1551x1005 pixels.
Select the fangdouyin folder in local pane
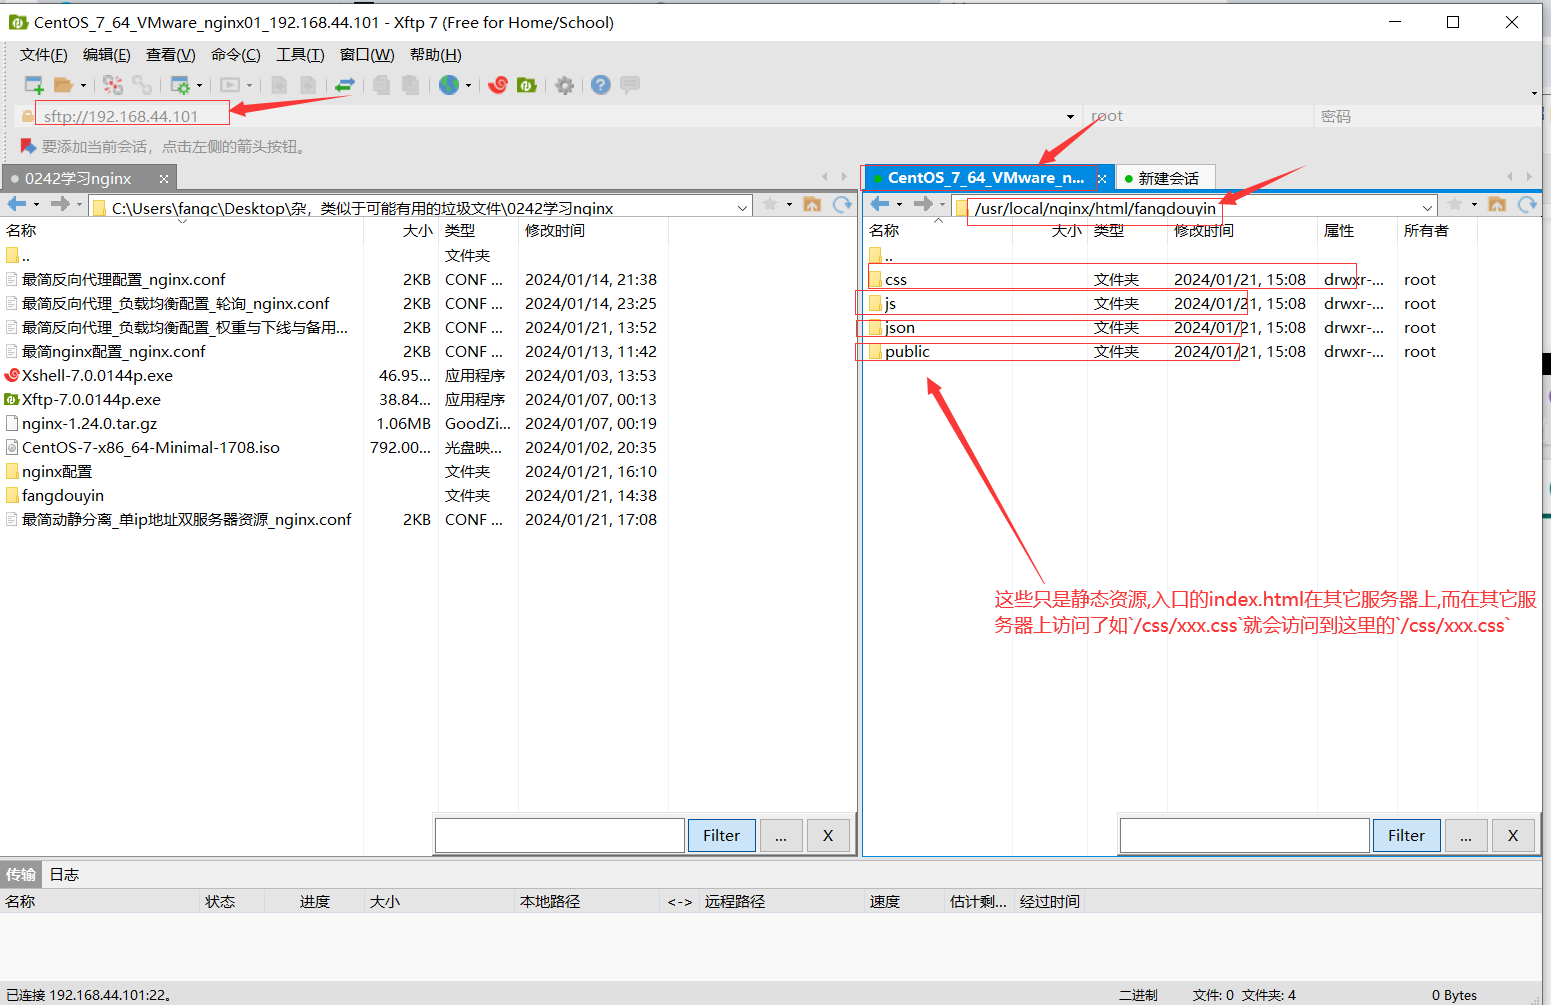point(332,496)
